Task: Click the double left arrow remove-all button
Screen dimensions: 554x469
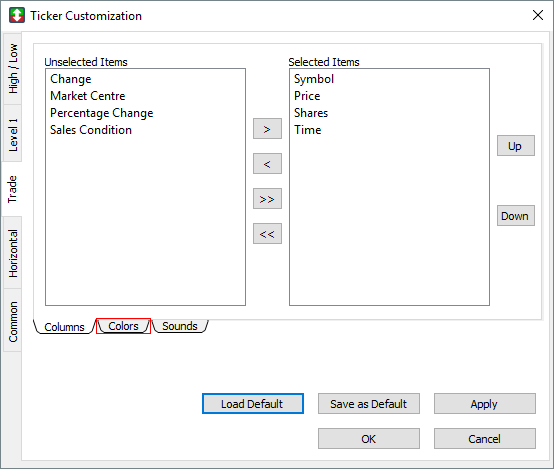Action: (267, 234)
